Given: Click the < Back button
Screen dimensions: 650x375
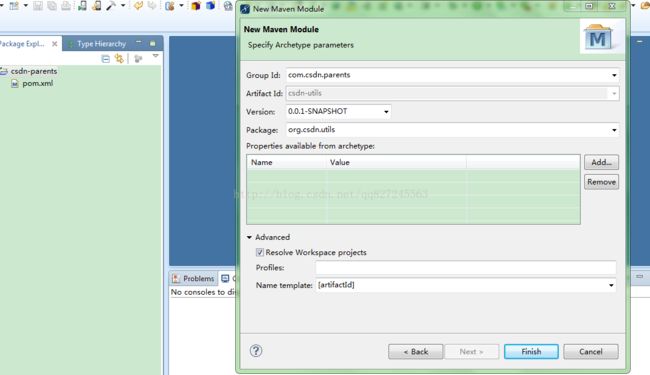Looking at the screenshot, I should (416, 352).
